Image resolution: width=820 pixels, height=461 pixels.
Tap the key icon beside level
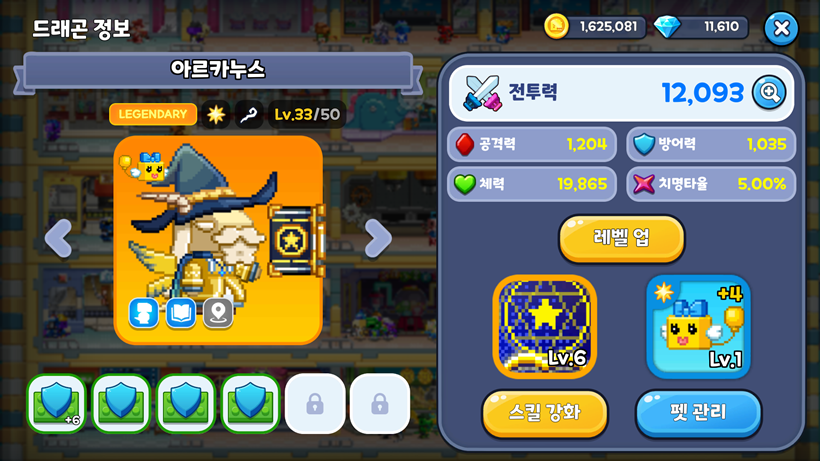(x=248, y=114)
